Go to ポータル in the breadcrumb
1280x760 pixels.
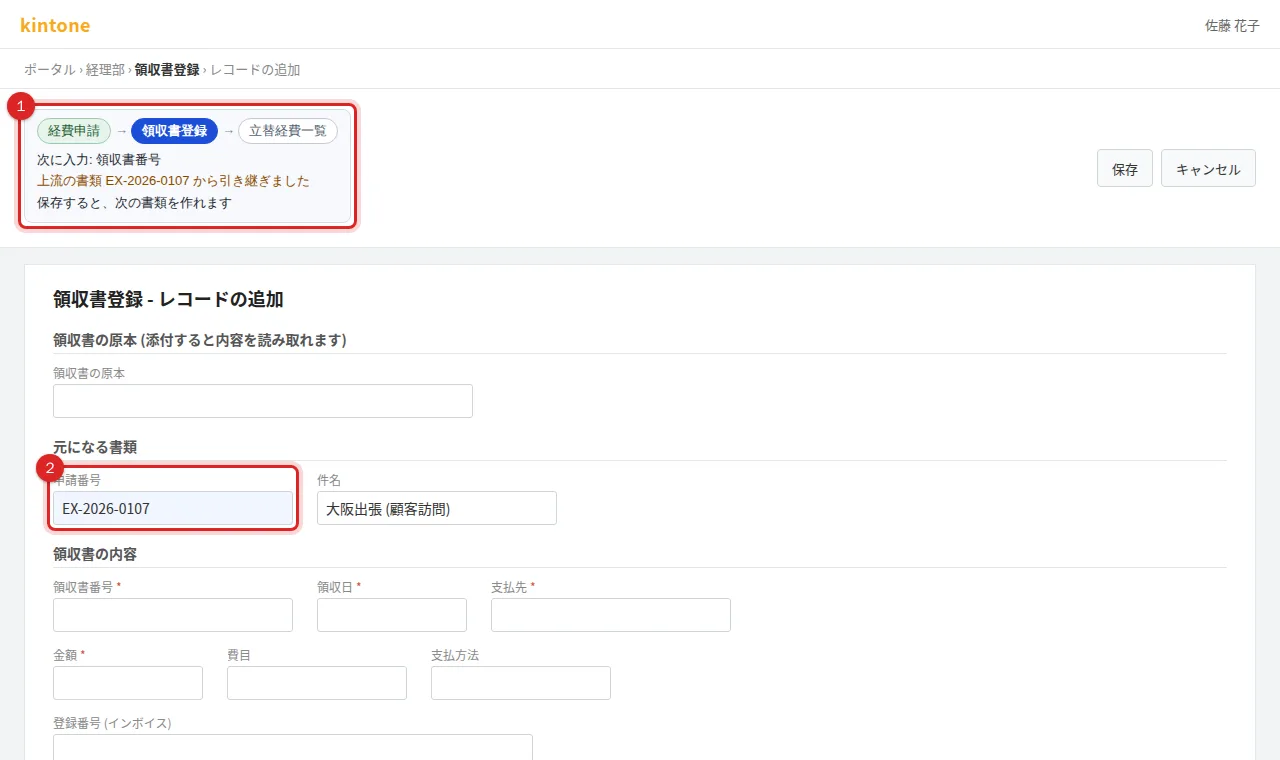(x=50, y=70)
